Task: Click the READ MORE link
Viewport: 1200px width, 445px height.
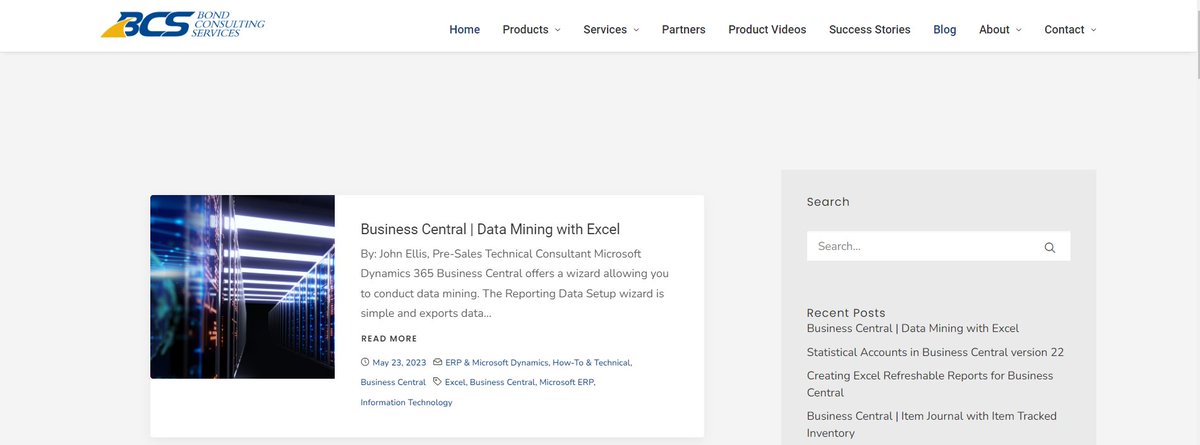Action: [x=389, y=339]
